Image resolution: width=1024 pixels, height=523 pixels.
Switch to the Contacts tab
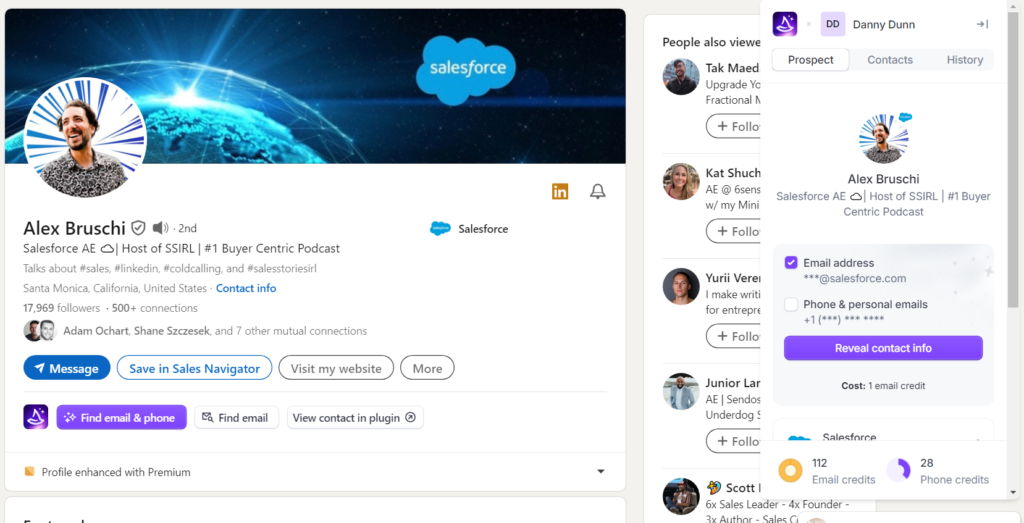tap(889, 59)
